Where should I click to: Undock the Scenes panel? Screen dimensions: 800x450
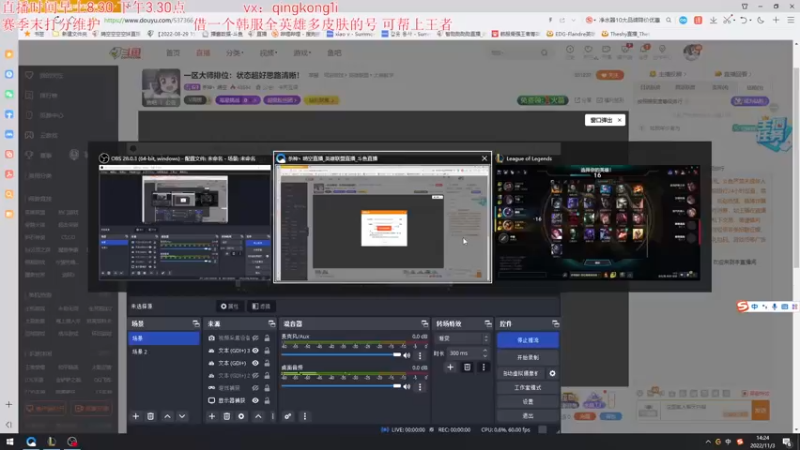point(196,323)
